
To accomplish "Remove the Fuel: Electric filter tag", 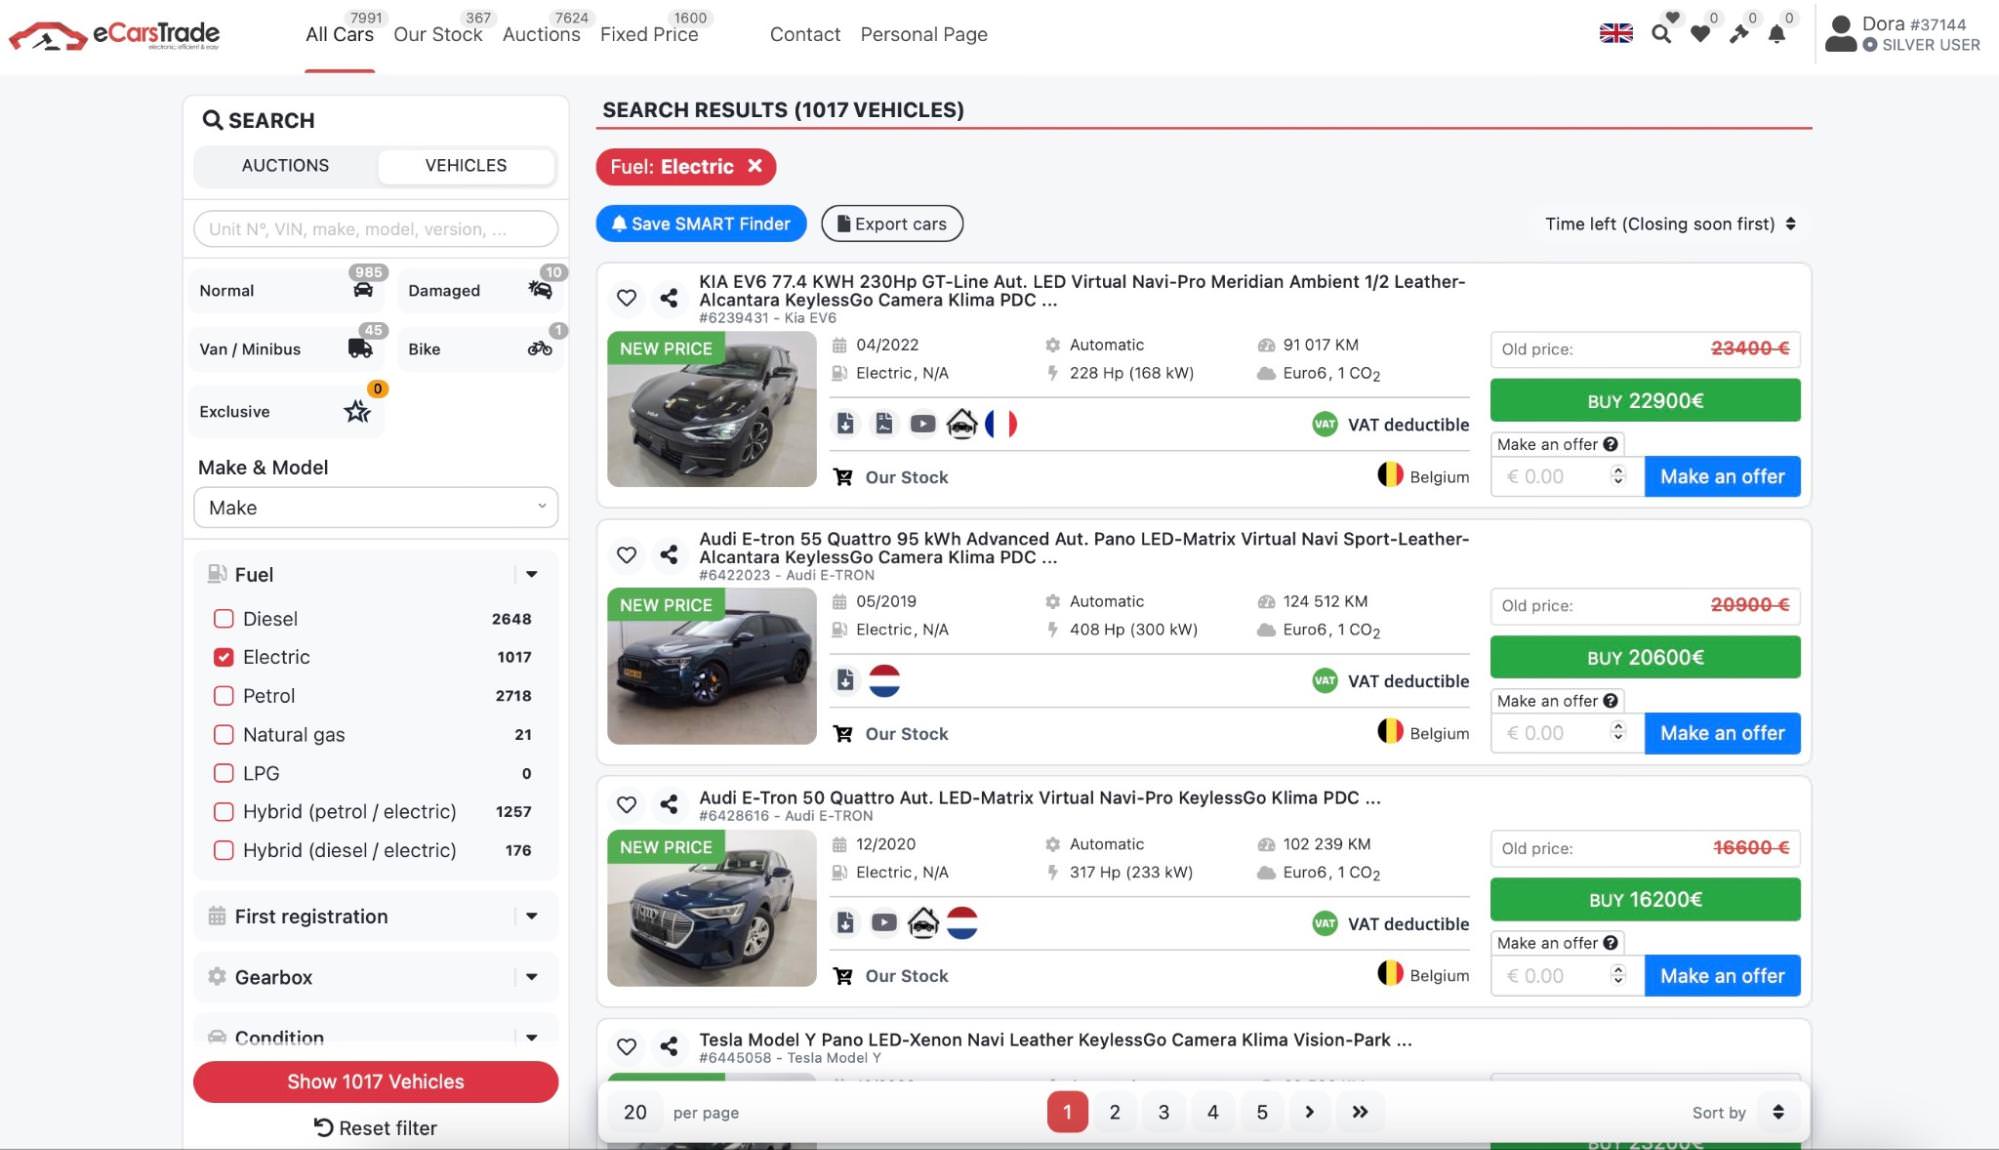I will point(755,166).
